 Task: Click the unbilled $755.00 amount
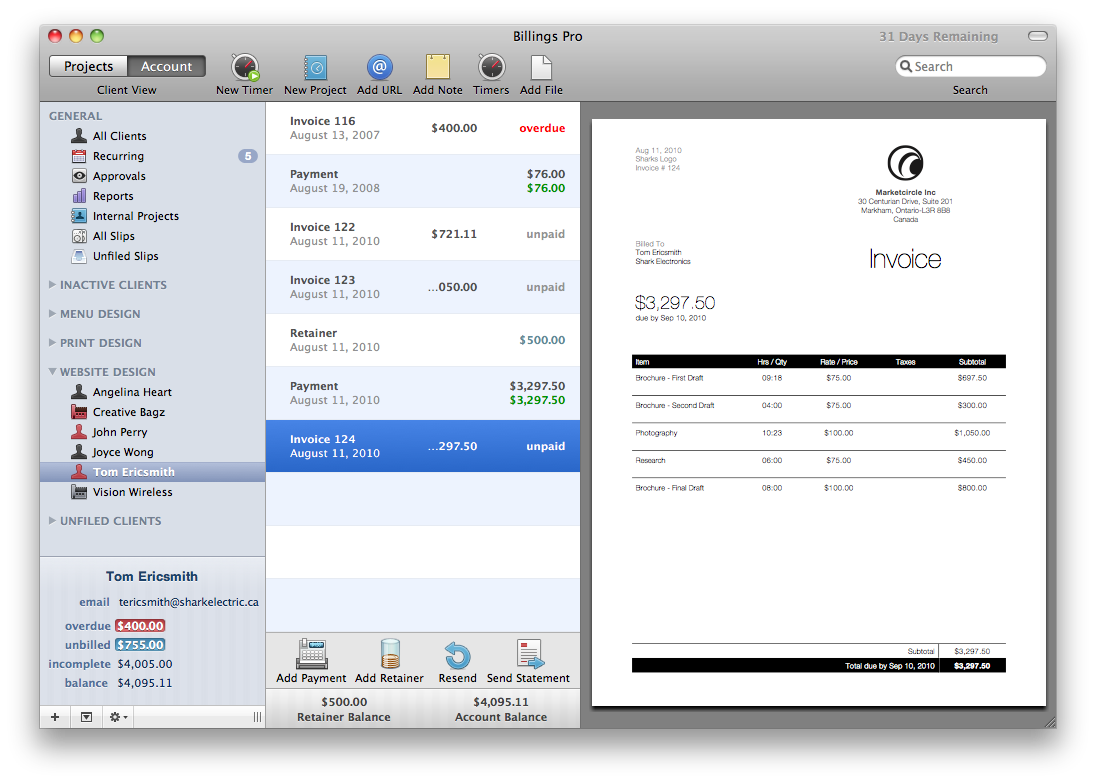(140, 645)
